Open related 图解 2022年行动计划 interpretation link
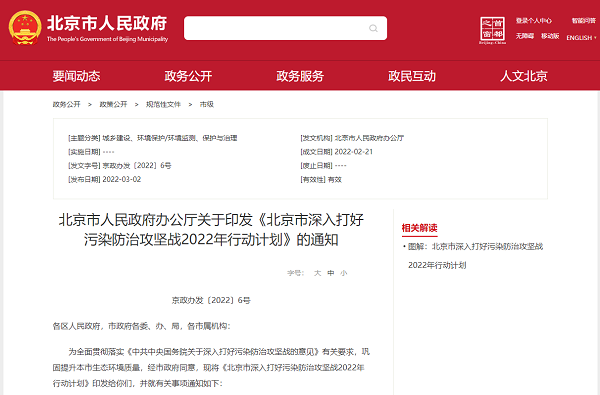The image size is (600, 395). 475,256
